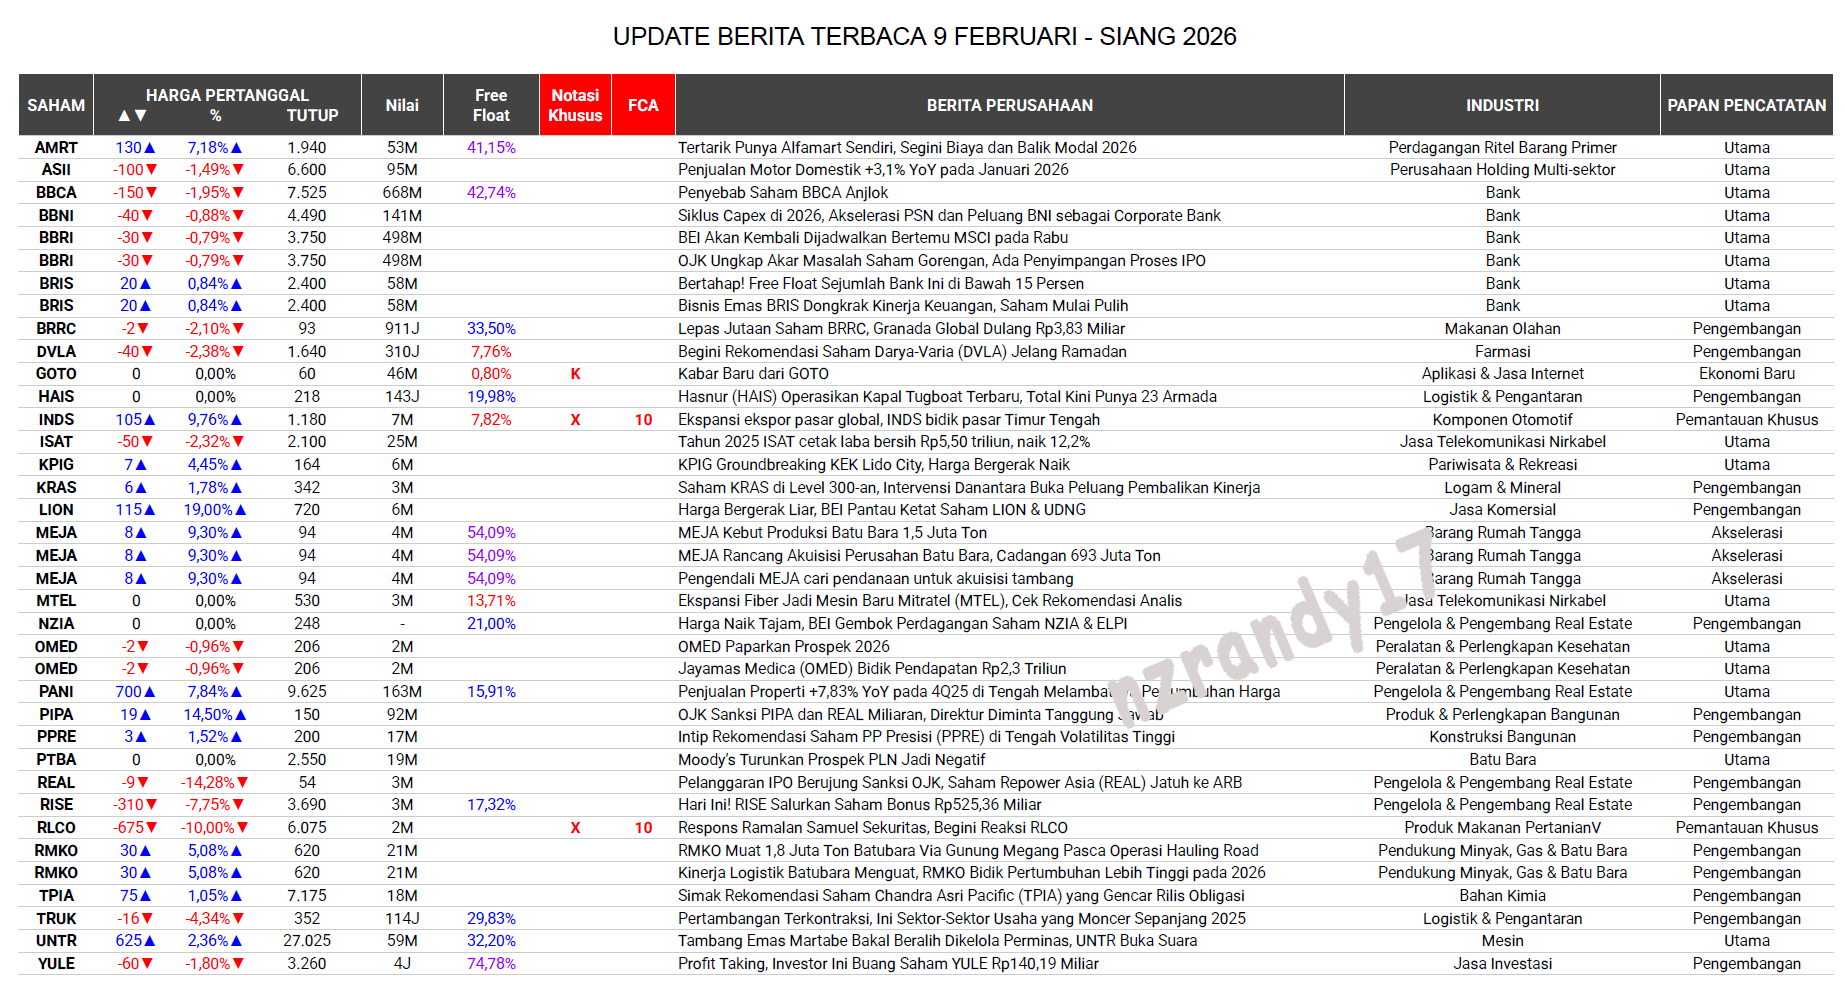The height and width of the screenshot is (988, 1845).
Task: Click the INDS ticker cell
Action: point(56,420)
